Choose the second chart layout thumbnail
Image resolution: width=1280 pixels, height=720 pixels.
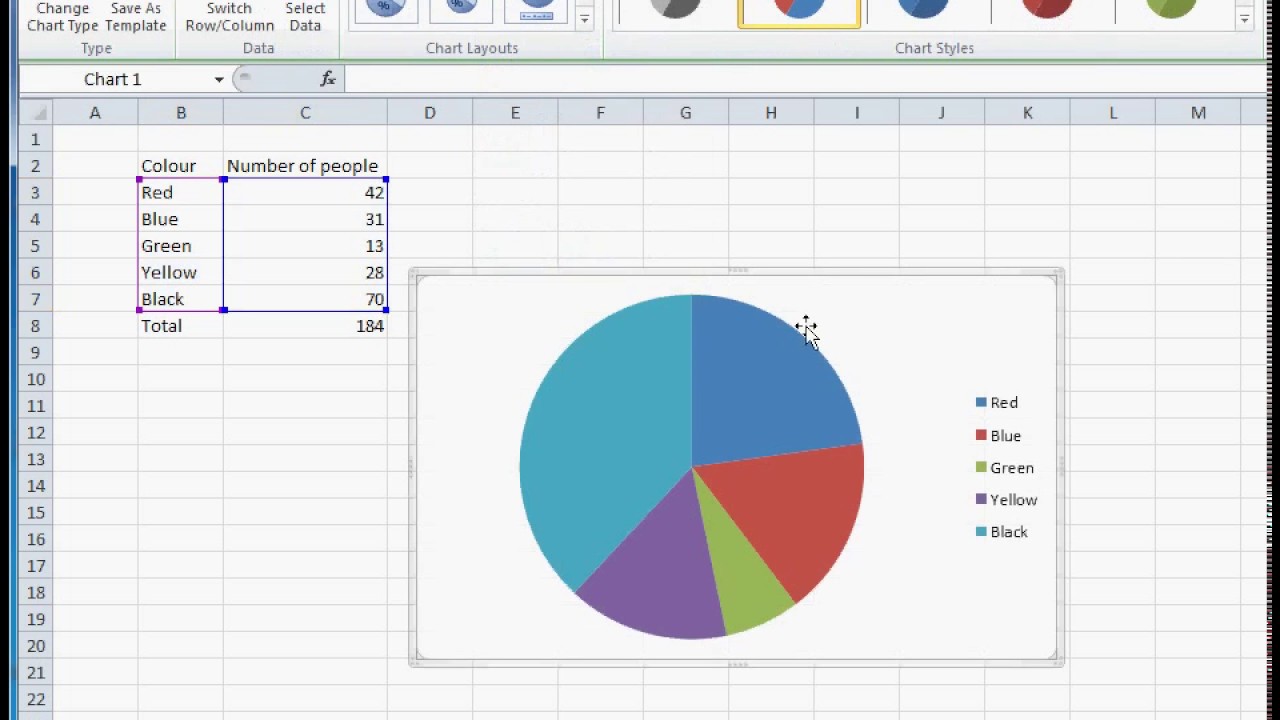pyautogui.click(x=461, y=11)
